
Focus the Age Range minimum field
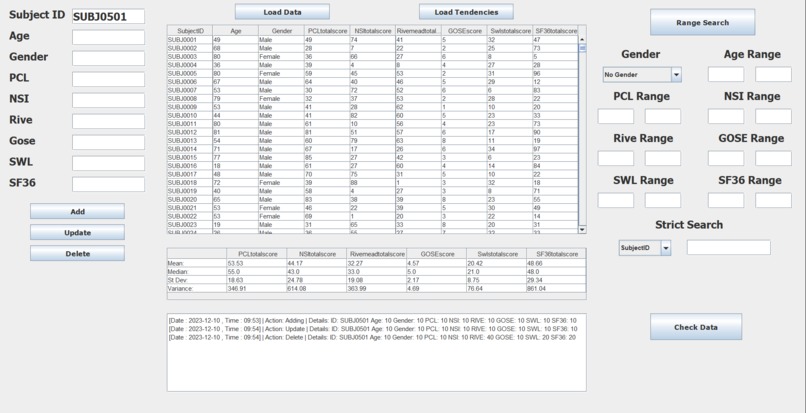click(726, 74)
